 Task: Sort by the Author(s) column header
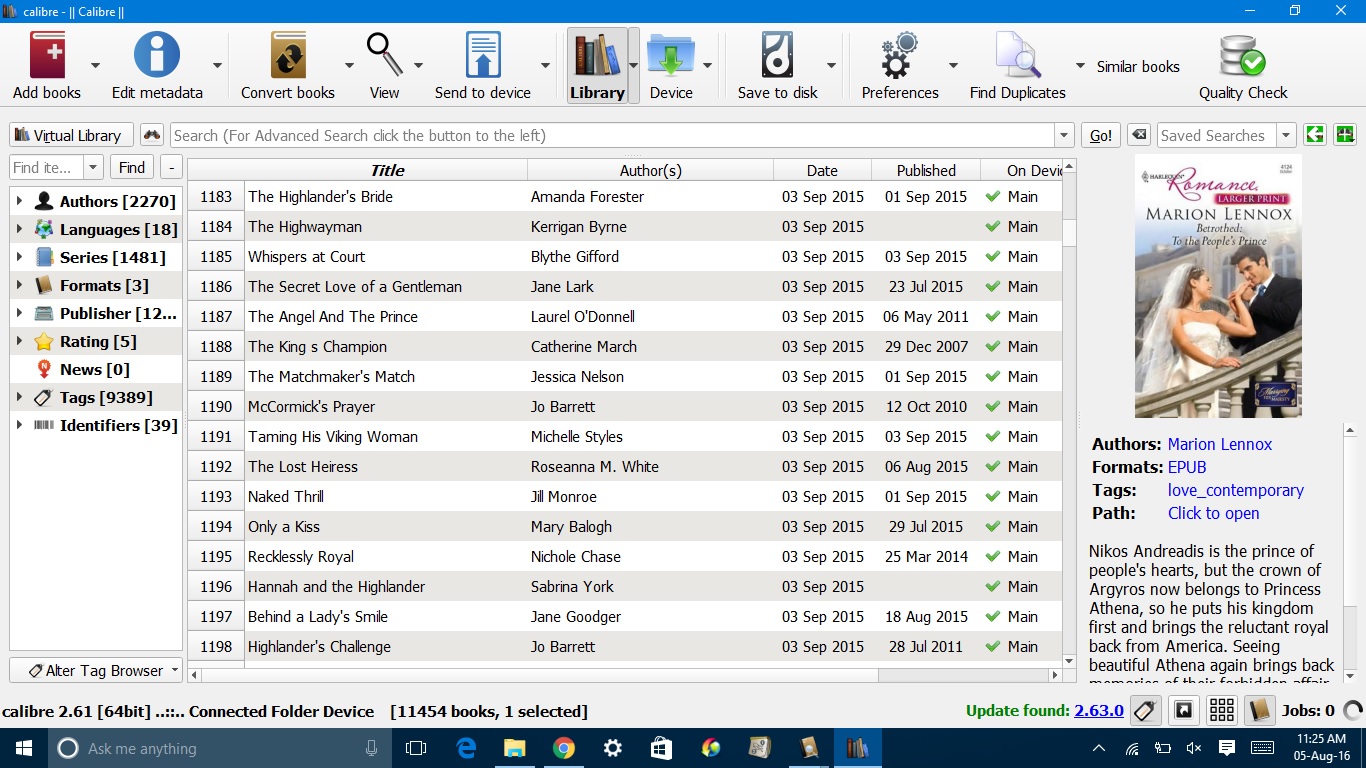651,170
